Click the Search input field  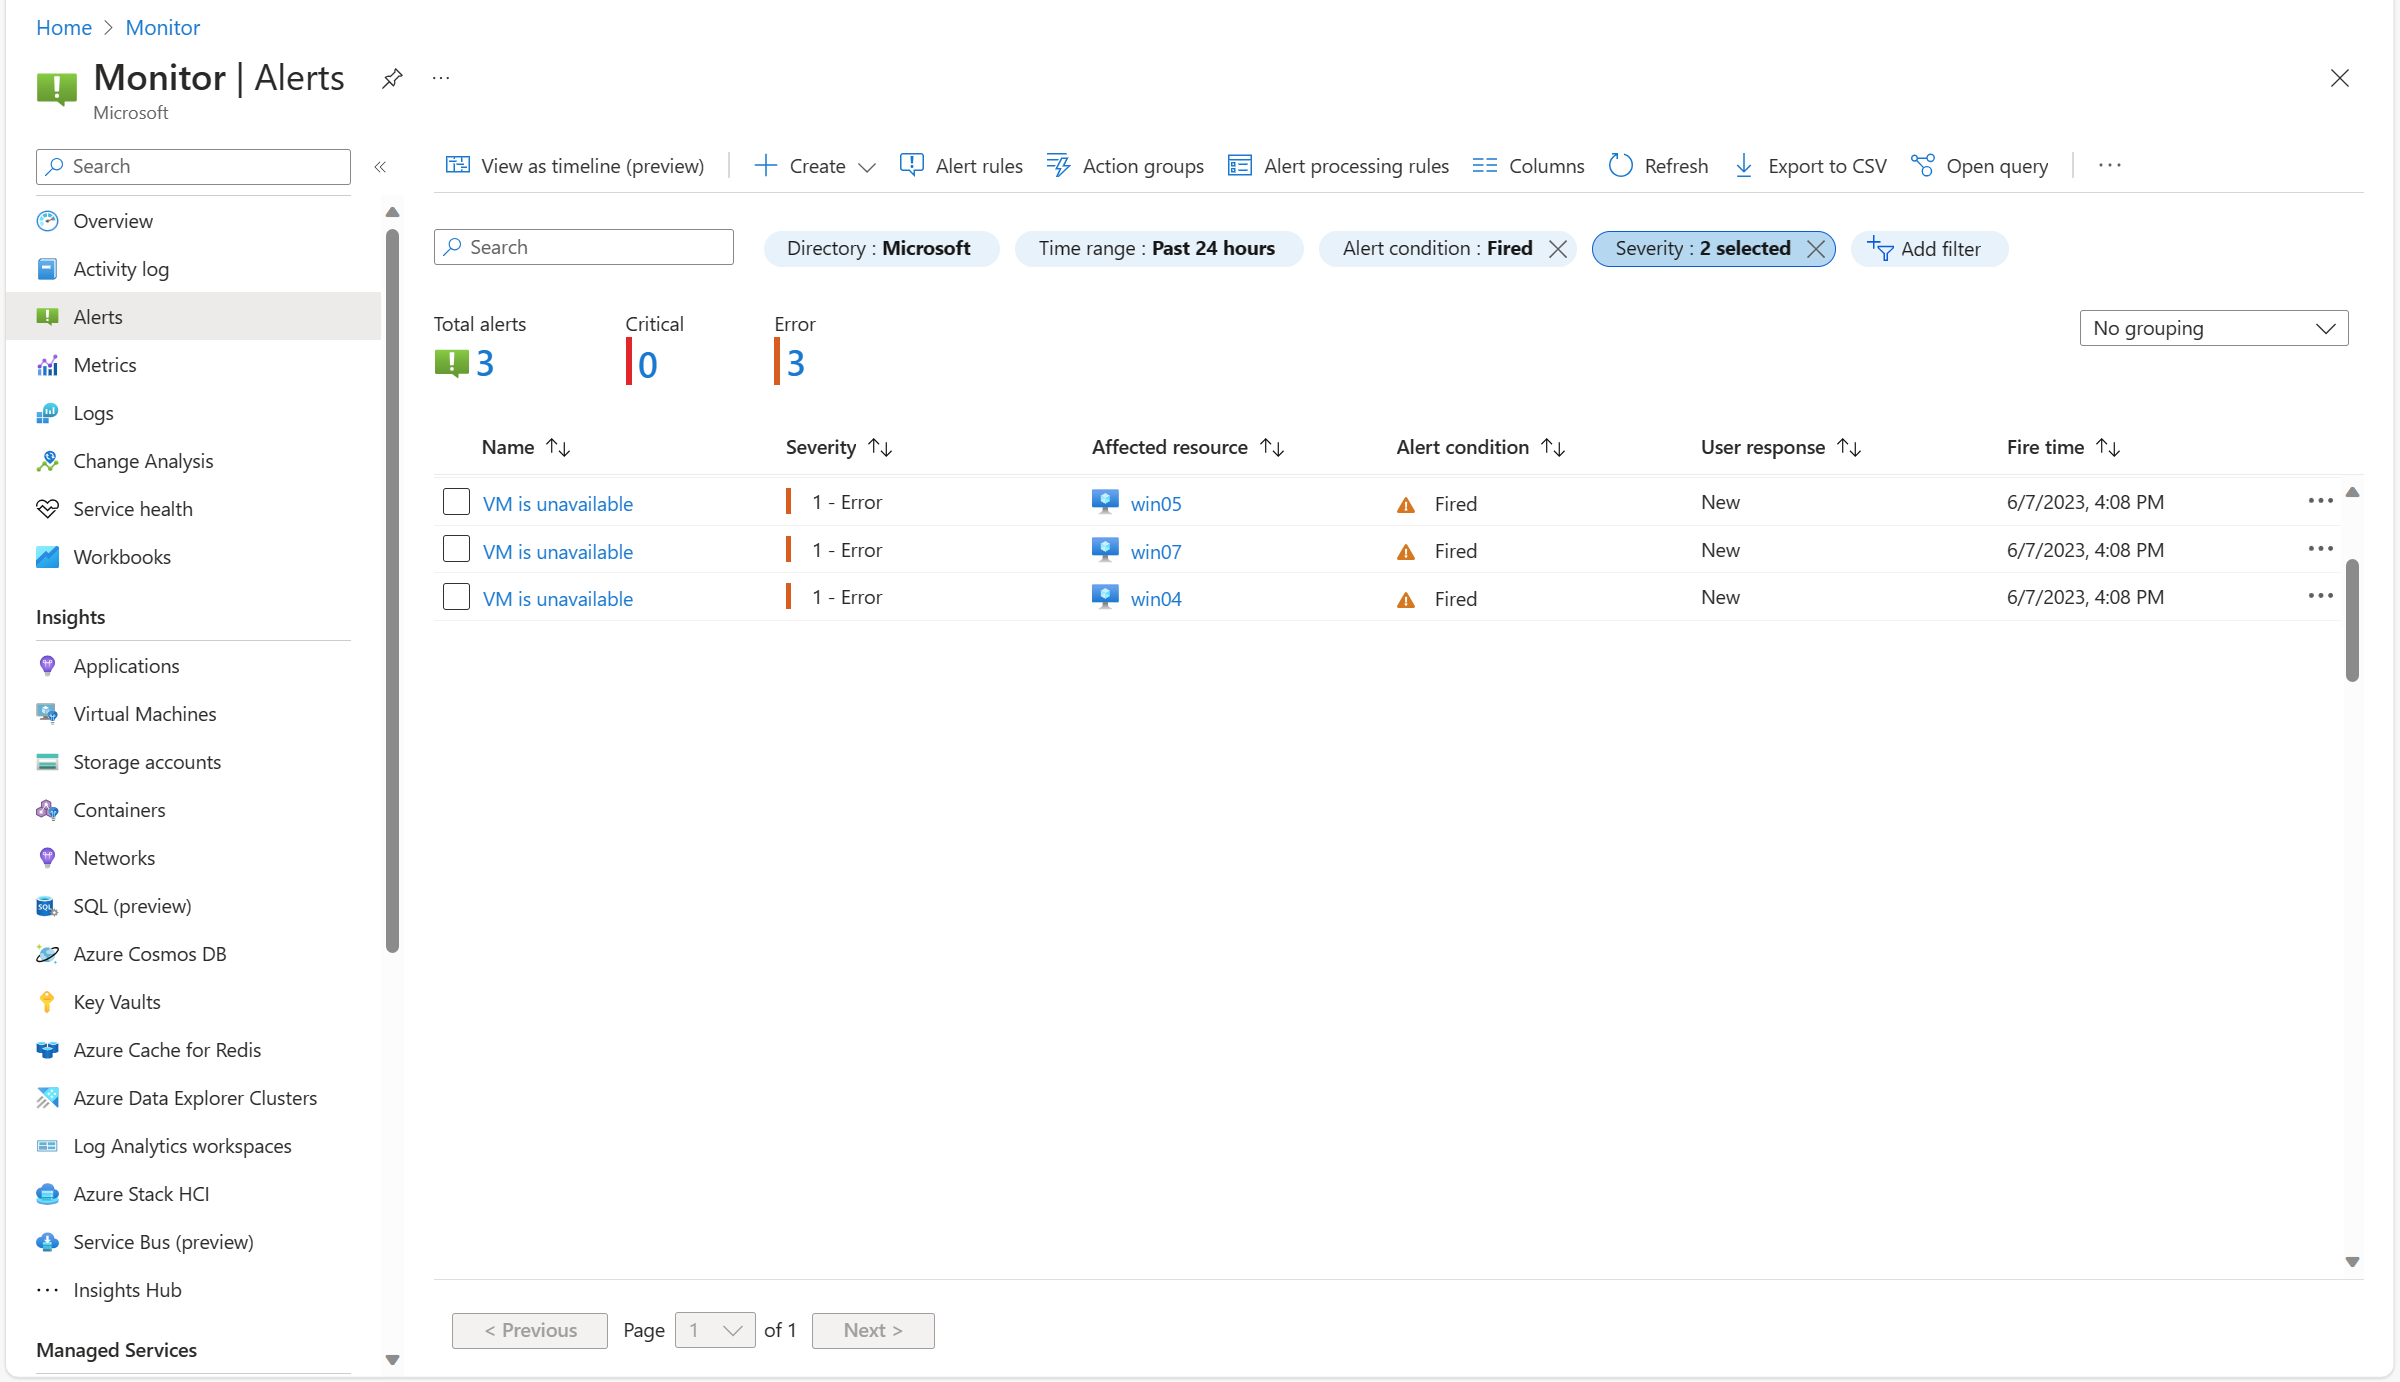(x=585, y=247)
